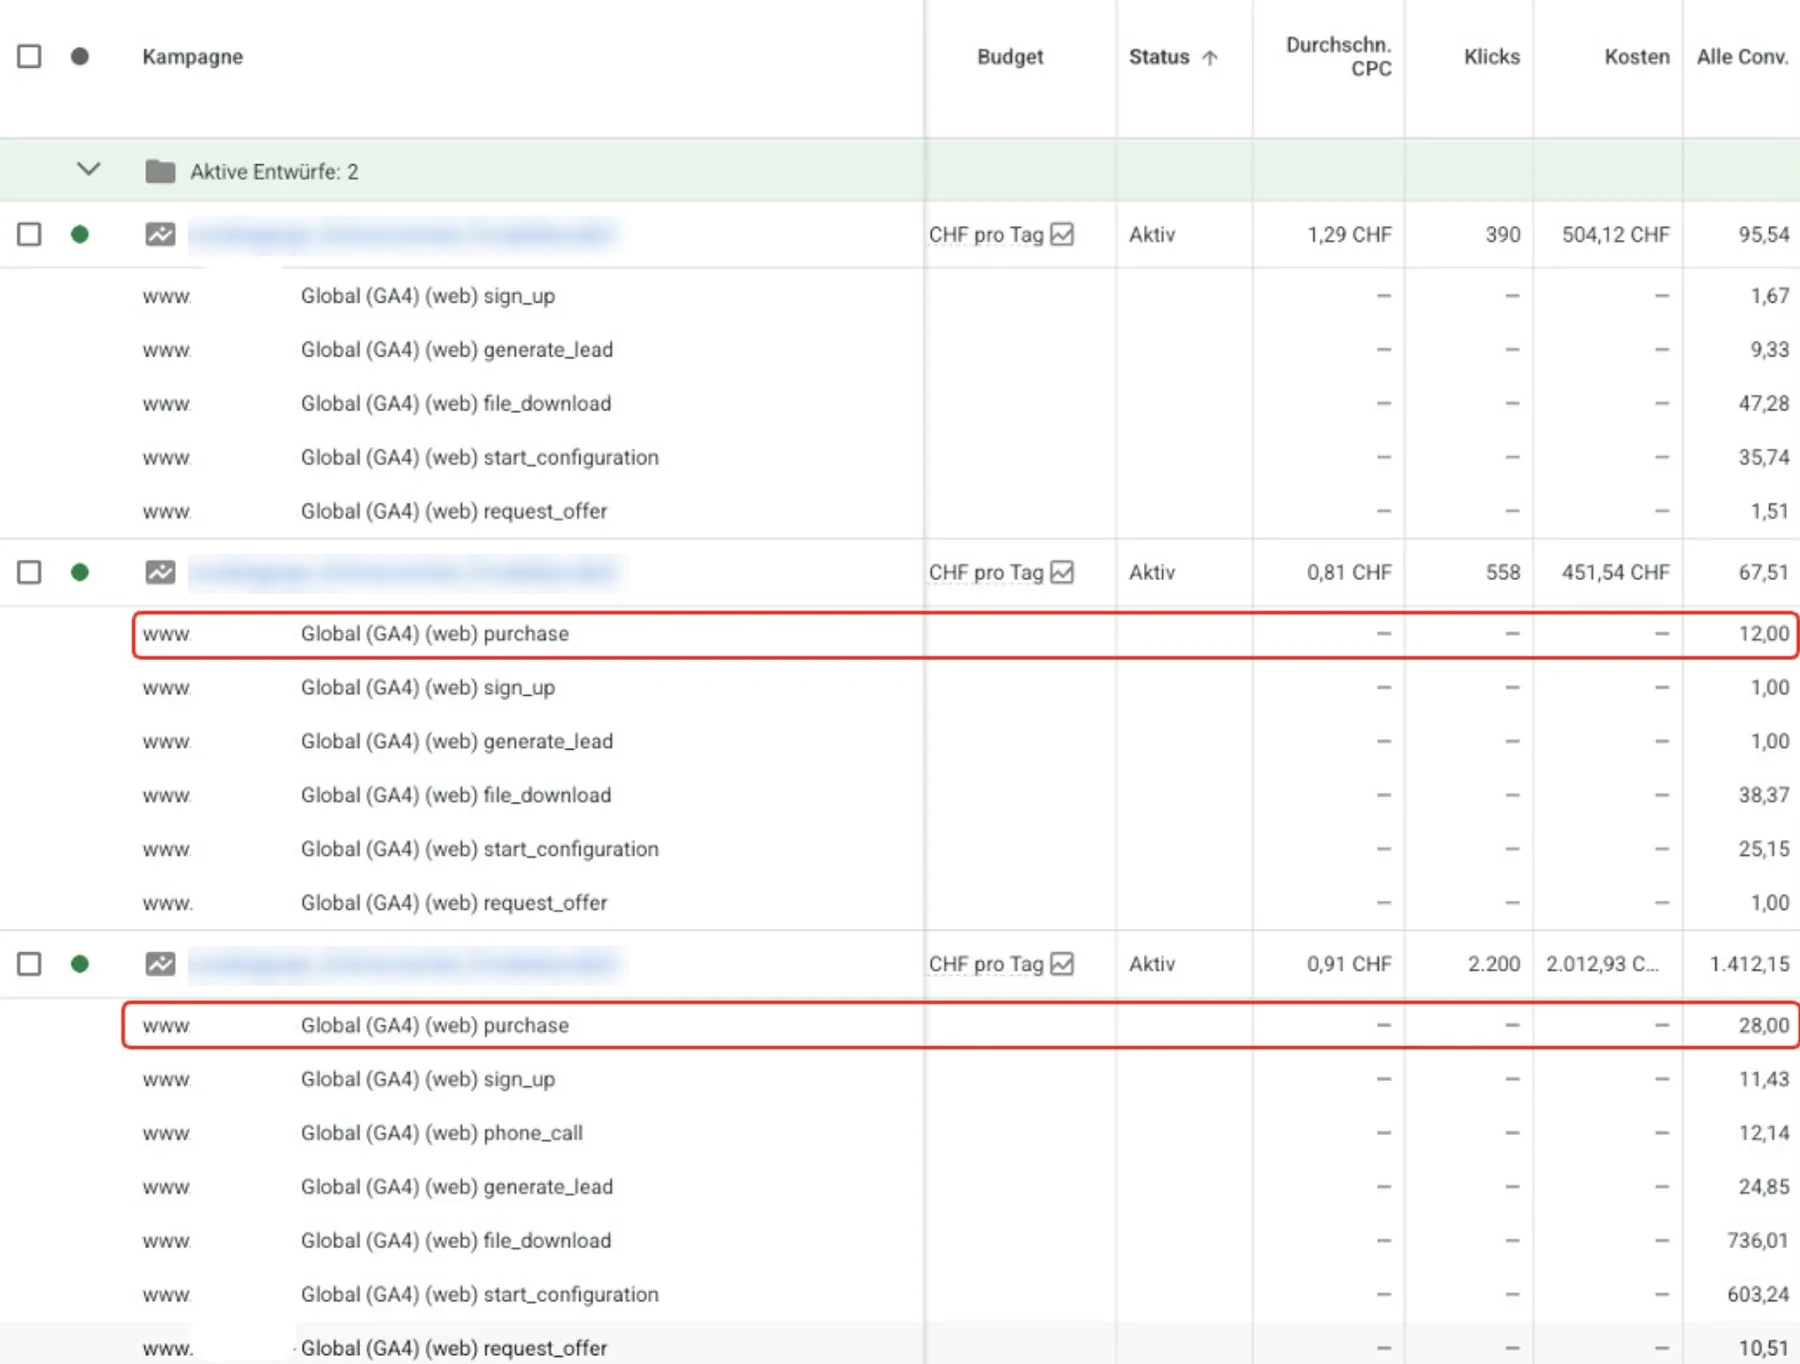This screenshot has height=1364, width=1800.
Task: Click the campaign type icon of the 0,81 CHF campaign
Action: pyautogui.click(x=160, y=572)
